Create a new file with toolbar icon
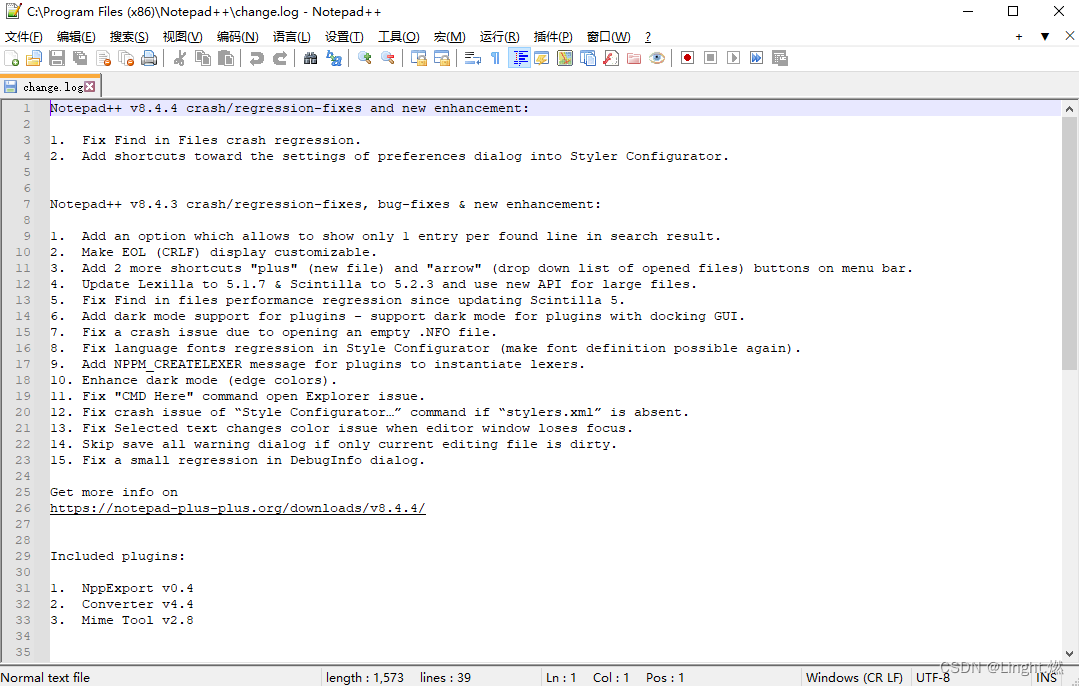The height and width of the screenshot is (686, 1079). [12, 58]
